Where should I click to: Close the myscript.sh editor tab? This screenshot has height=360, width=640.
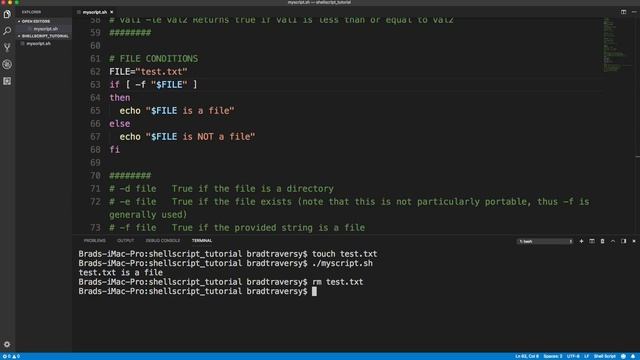pos(111,12)
